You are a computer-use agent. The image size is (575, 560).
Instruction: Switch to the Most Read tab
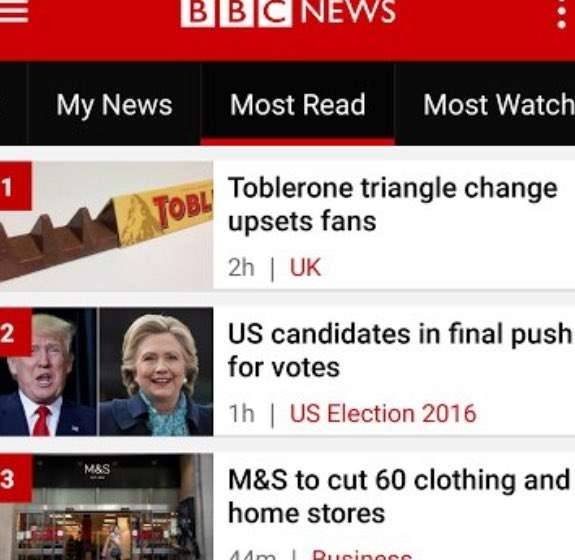[297, 105]
